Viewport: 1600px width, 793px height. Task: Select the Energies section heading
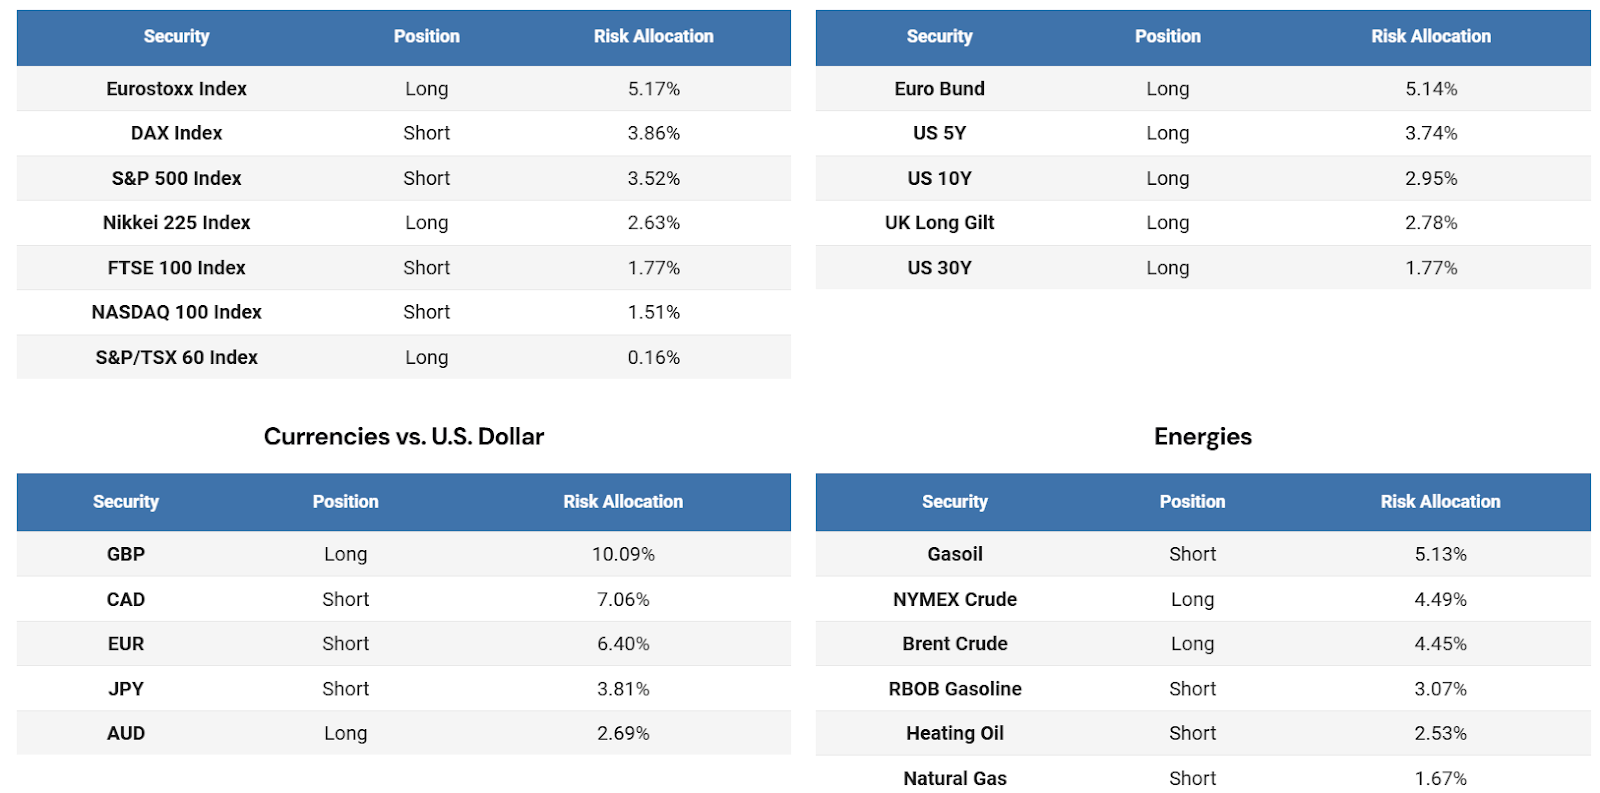[x=1202, y=436]
